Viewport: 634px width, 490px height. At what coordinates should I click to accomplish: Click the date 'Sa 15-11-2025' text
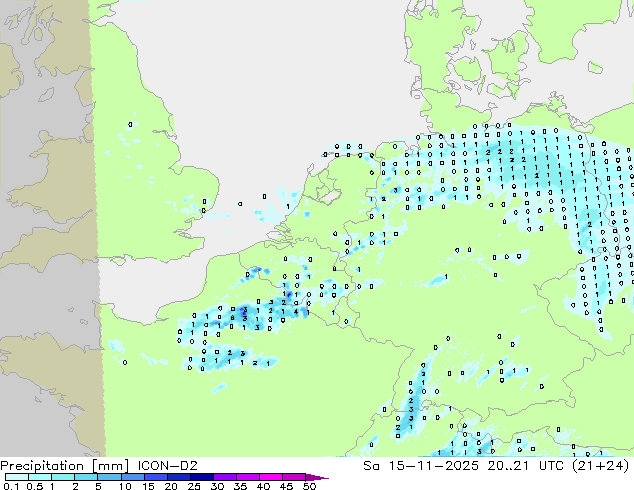(421, 466)
